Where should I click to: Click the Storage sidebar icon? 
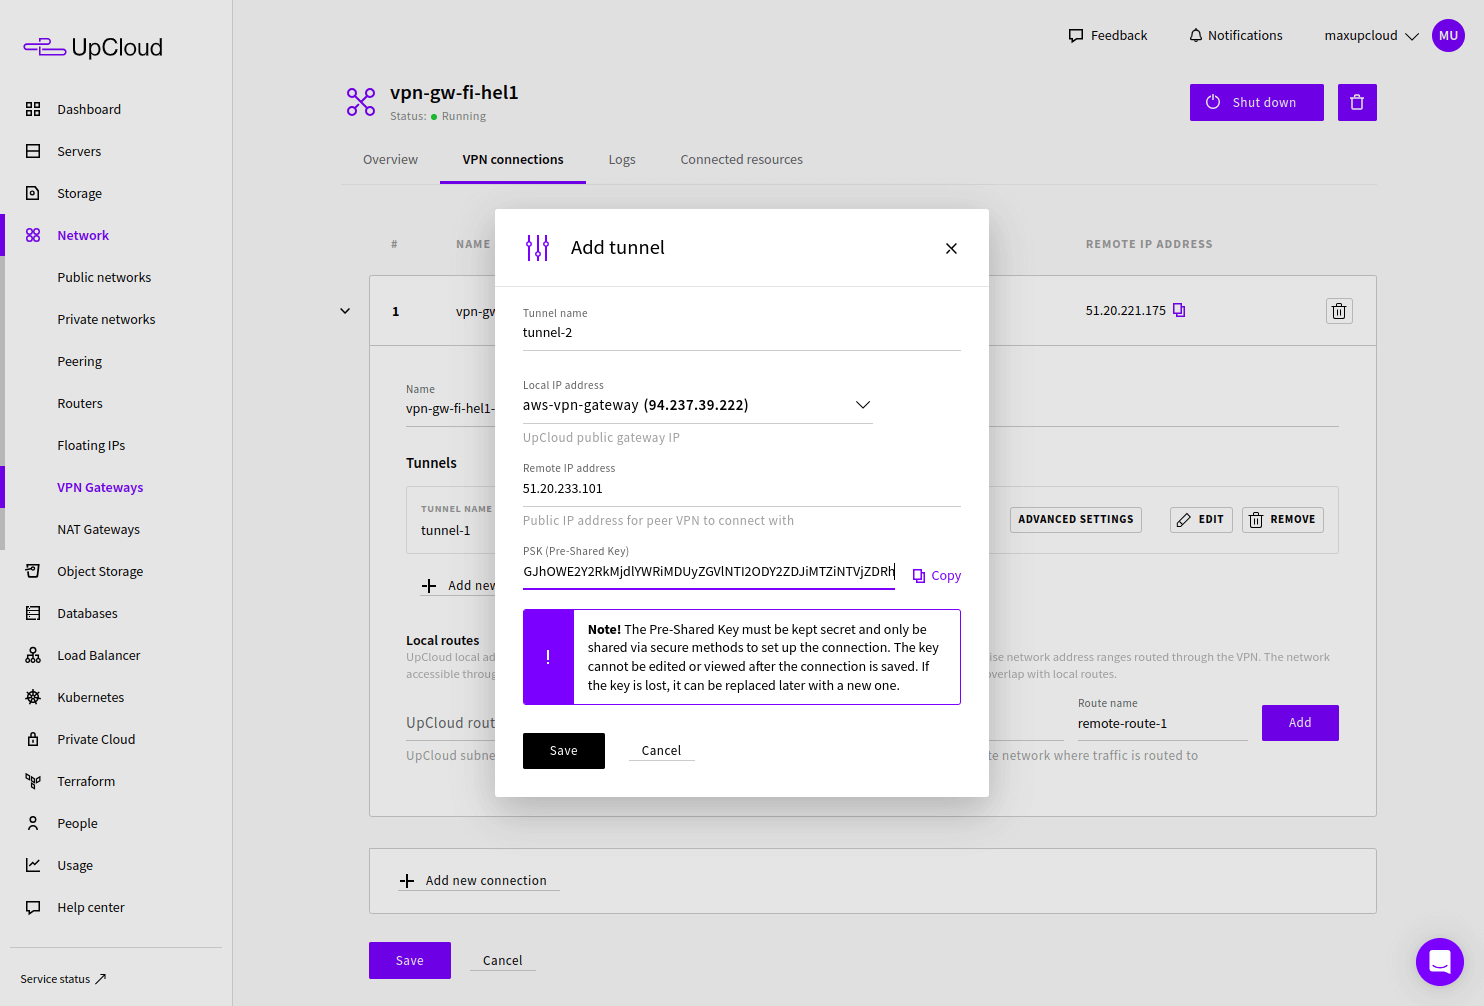[x=33, y=193]
